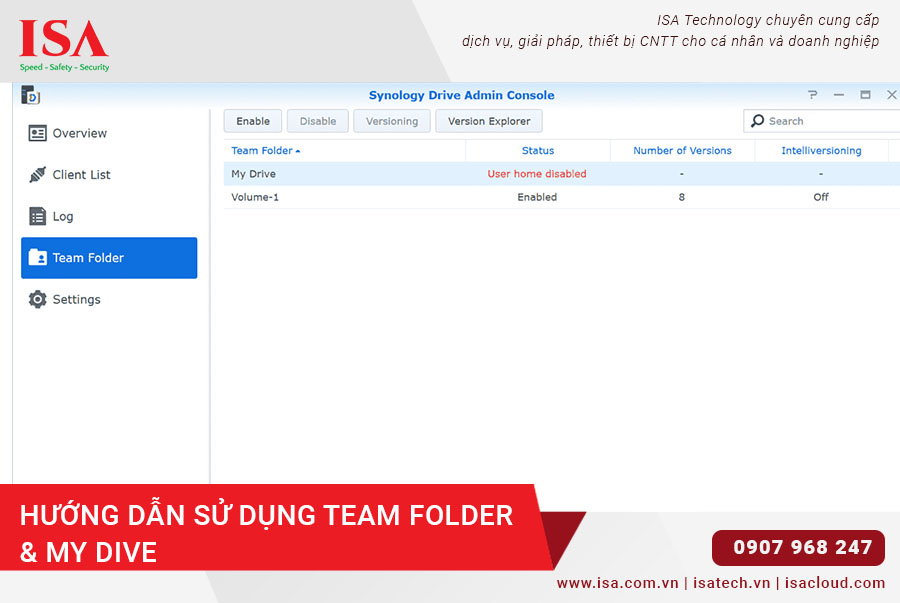Click the help question mark icon
Image resolution: width=900 pixels, height=603 pixels.
[x=812, y=95]
